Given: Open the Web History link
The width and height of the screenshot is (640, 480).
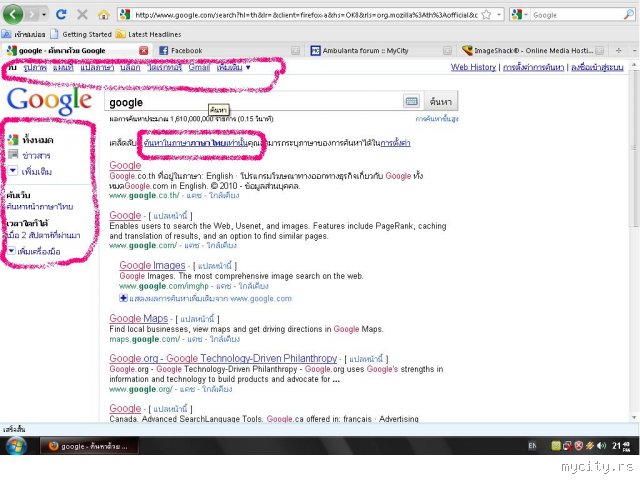Looking at the screenshot, I should [x=473, y=67].
